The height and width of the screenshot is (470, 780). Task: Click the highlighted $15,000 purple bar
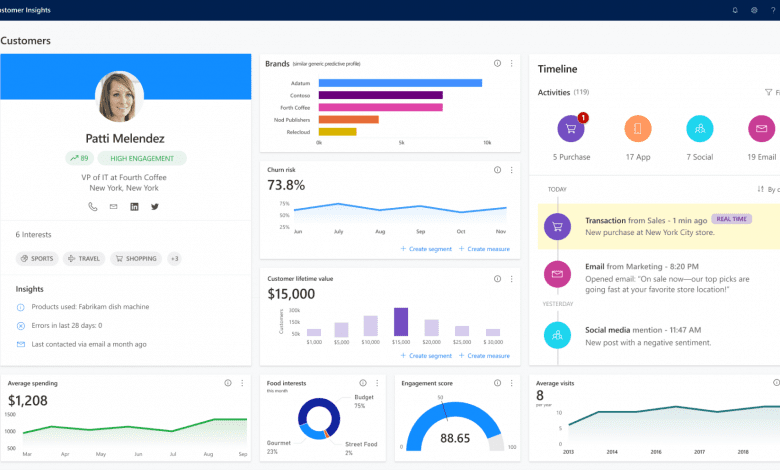tap(401, 322)
